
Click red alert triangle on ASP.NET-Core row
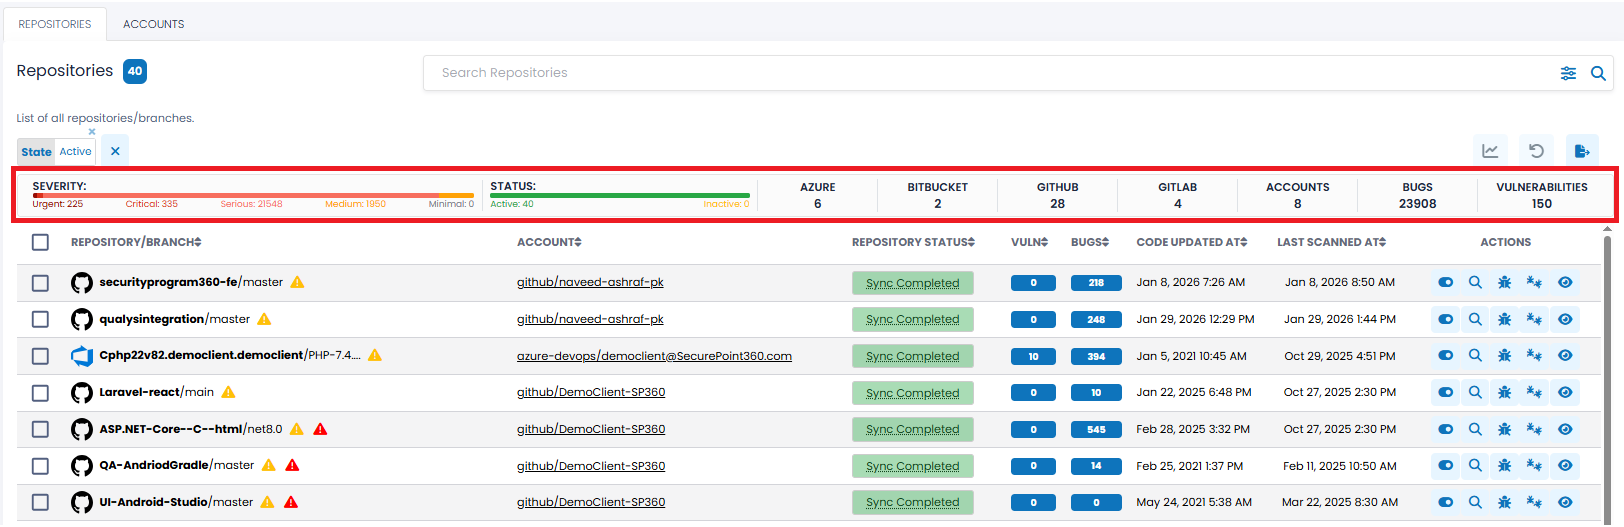320,429
